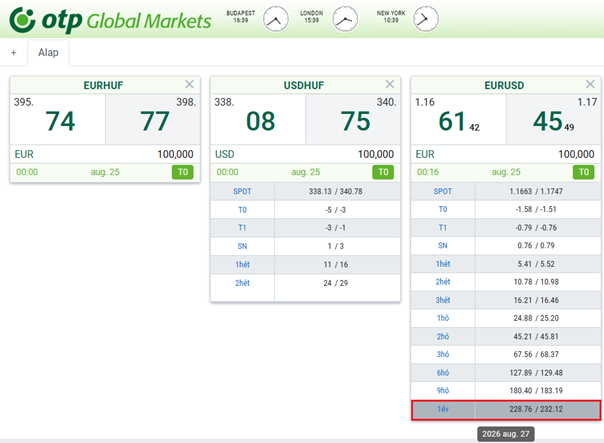
Task: Edit the EURHUF amount 100,000 field
Action: pyautogui.click(x=175, y=154)
